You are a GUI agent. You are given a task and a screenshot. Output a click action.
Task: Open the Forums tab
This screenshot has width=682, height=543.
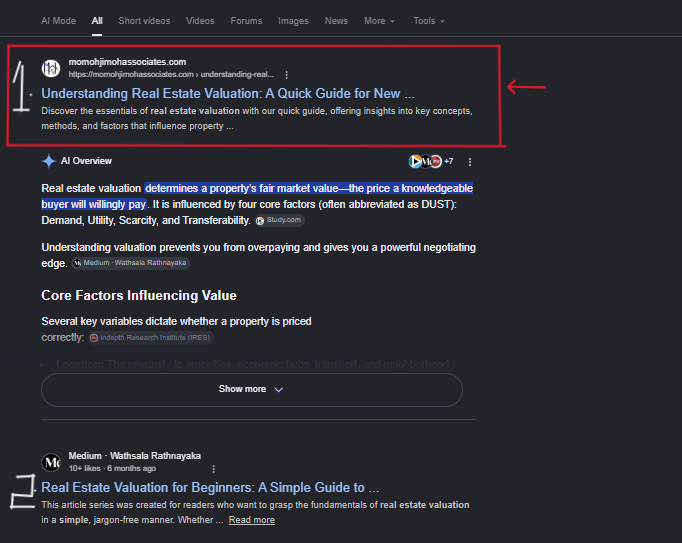[x=246, y=21]
